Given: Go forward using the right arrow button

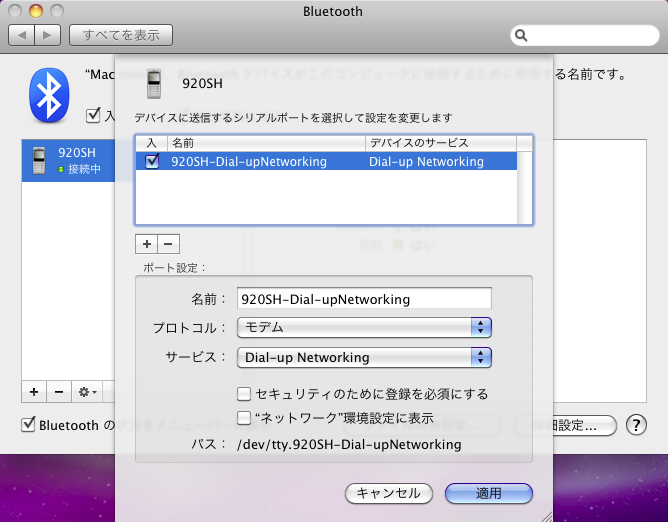Looking at the screenshot, I should pos(48,36).
